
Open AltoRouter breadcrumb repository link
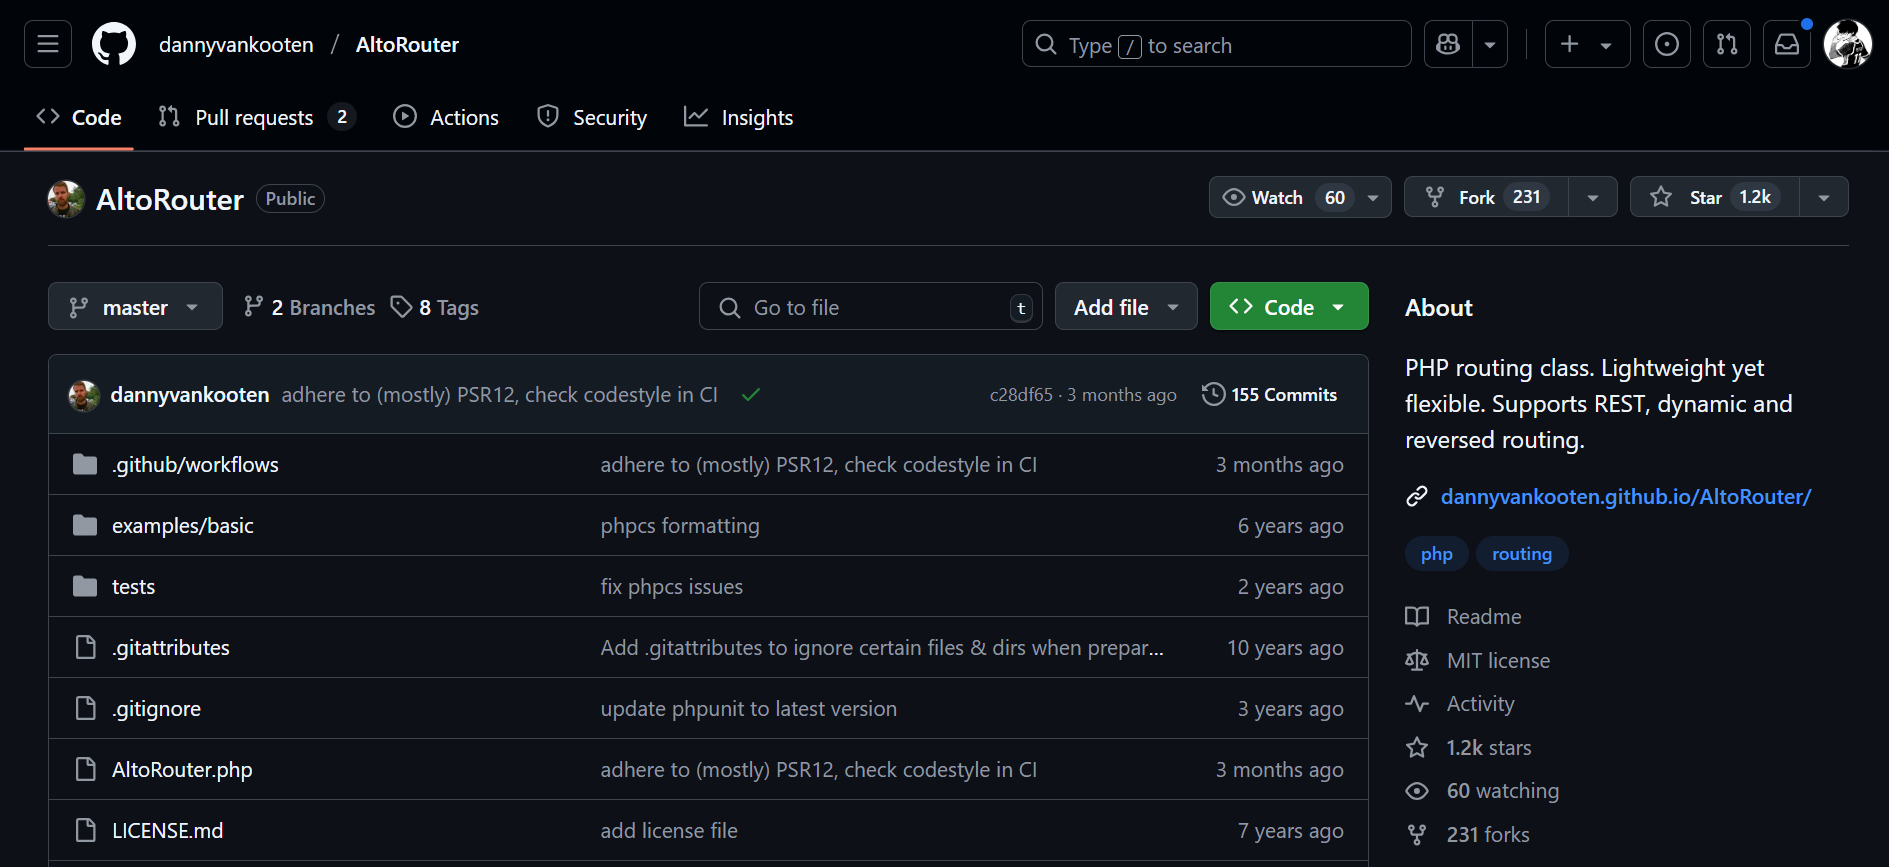click(x=407, y=44)
